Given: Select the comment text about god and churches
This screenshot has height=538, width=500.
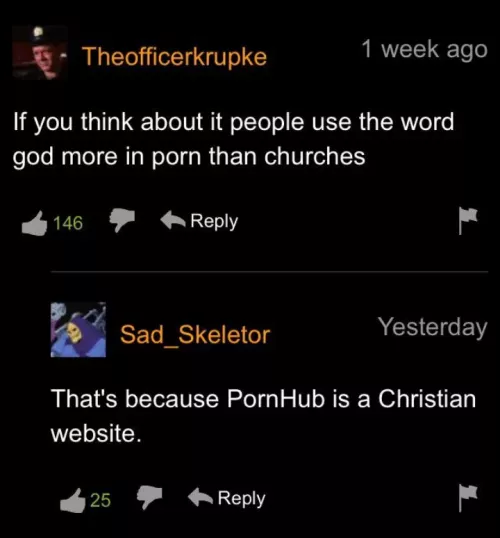Looking at the screenshot, I should click(x=234, y=139).
